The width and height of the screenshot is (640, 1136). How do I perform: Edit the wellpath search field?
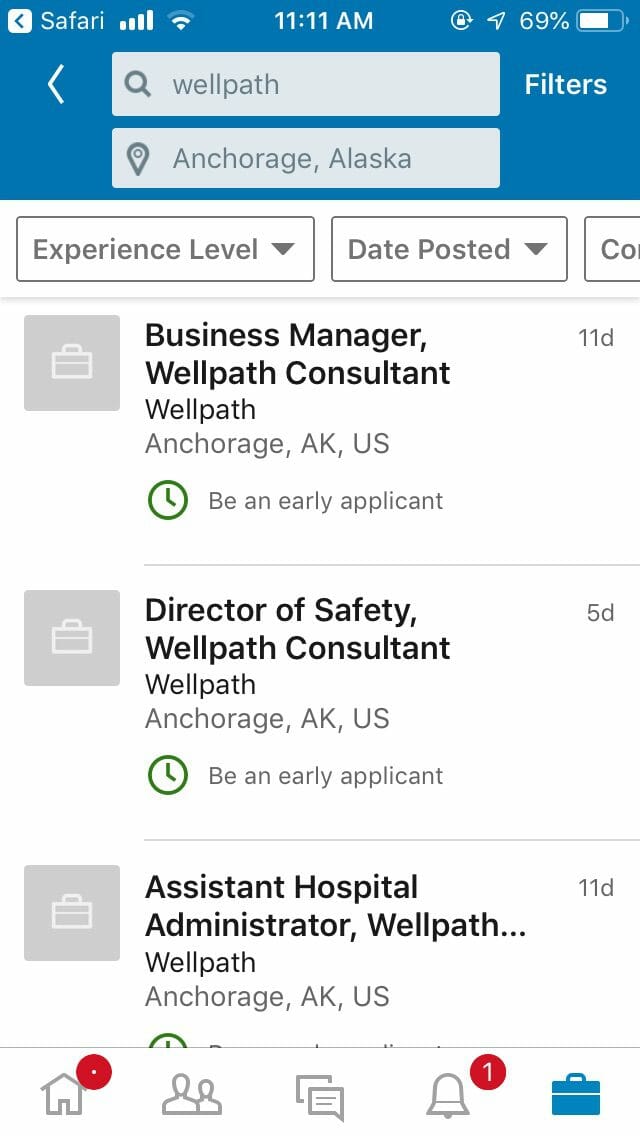click(305, 84)
